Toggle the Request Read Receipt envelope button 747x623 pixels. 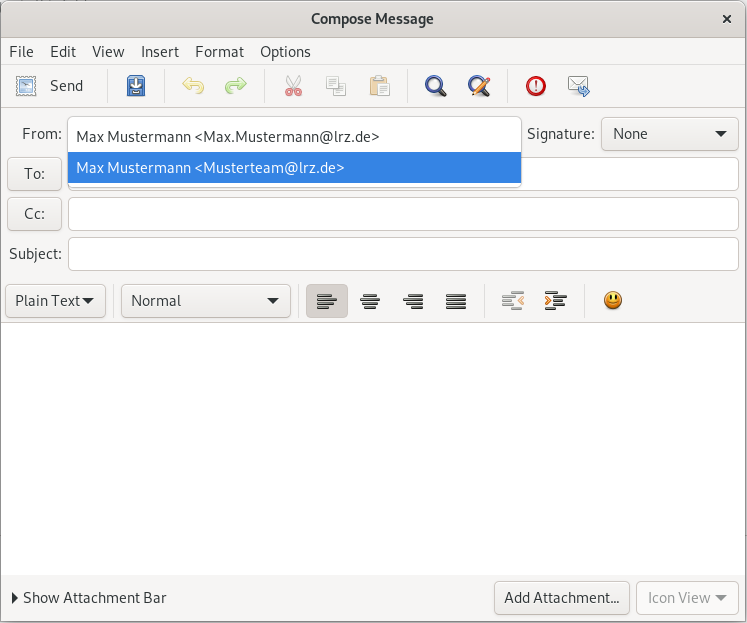coord(579,86)
